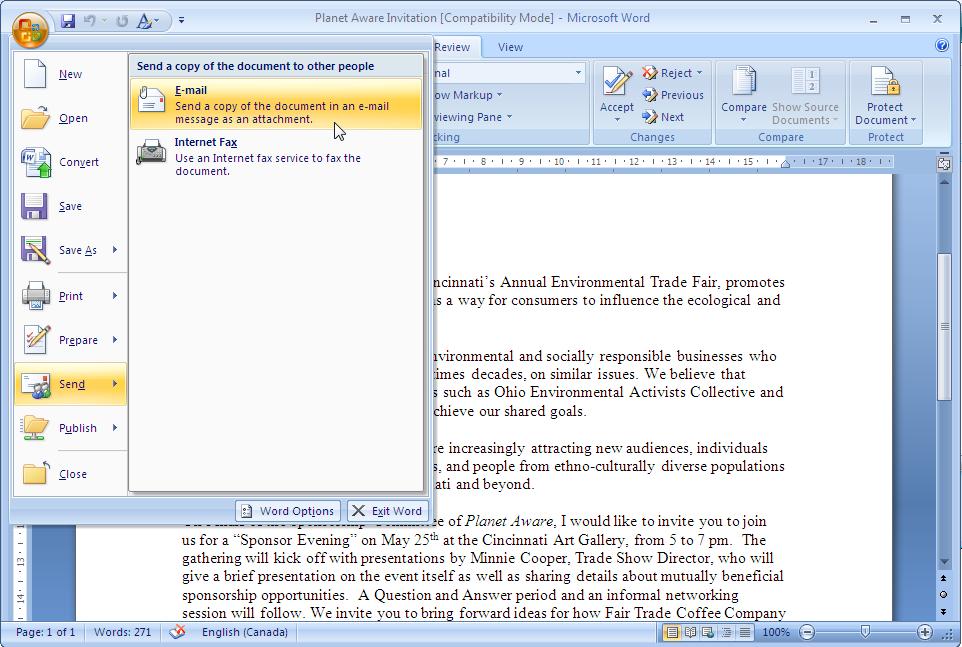962x647 pixels.
Task: Toggle the ruler view button
Action: 944,164
